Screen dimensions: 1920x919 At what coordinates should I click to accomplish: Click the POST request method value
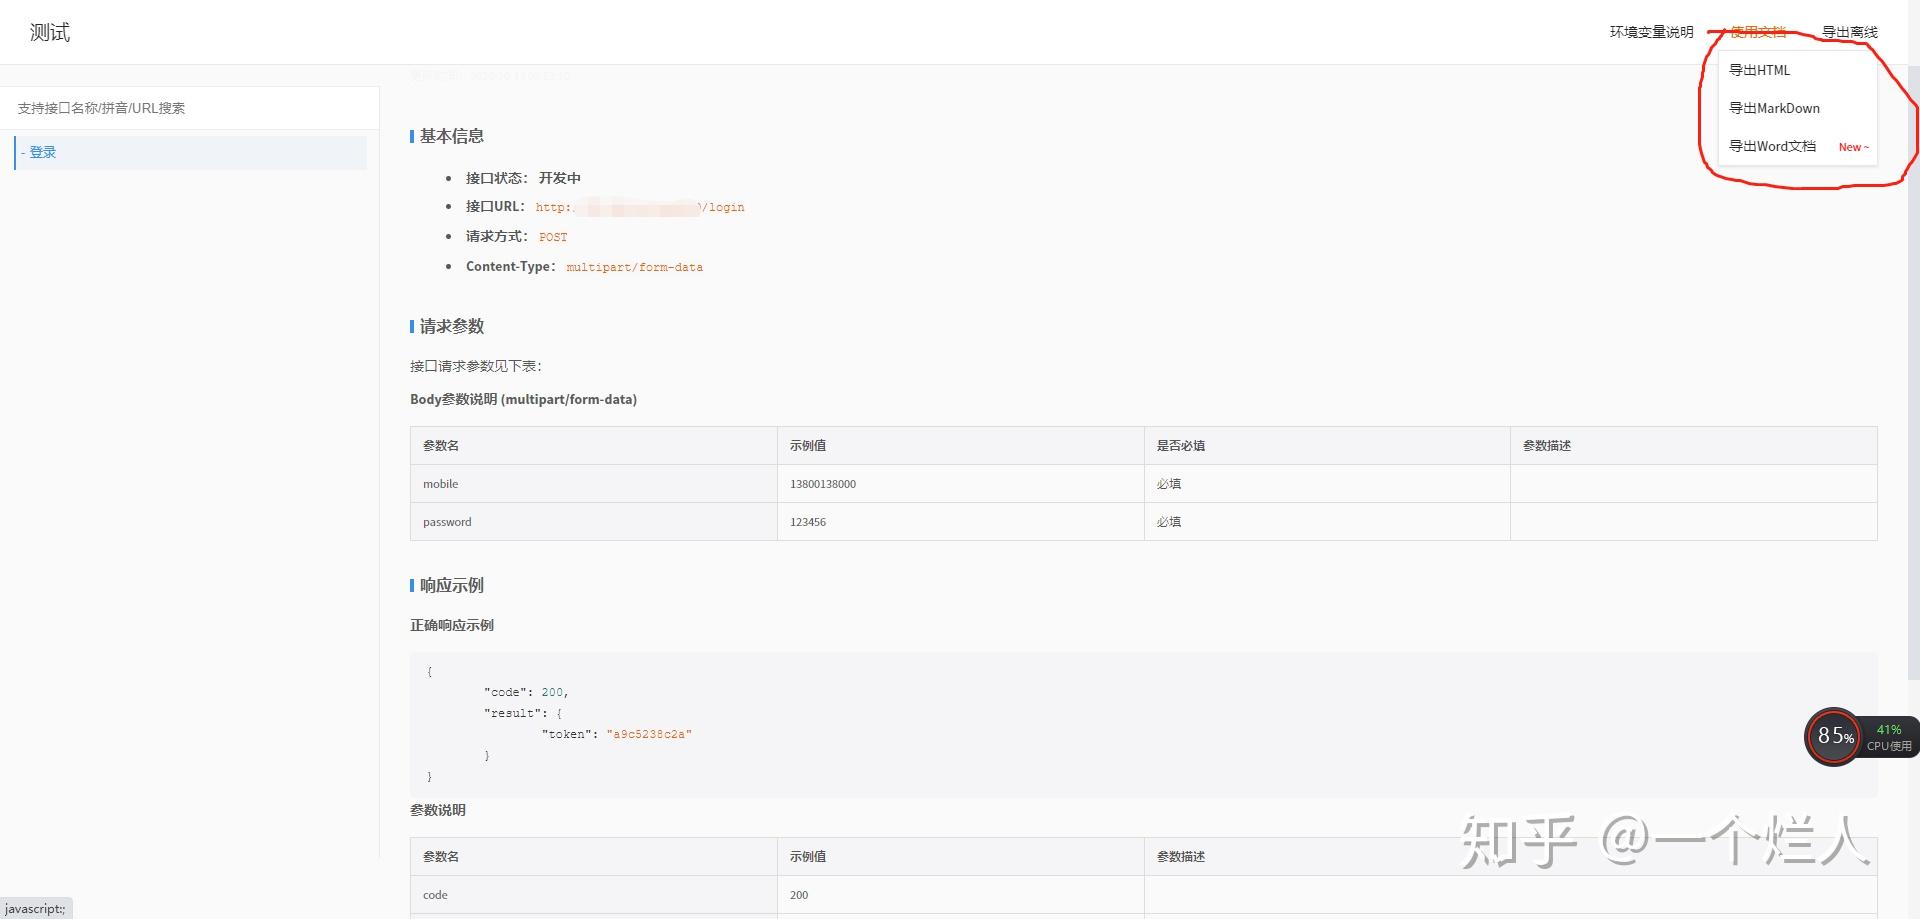pyautogui.click(x=553, y=237)
